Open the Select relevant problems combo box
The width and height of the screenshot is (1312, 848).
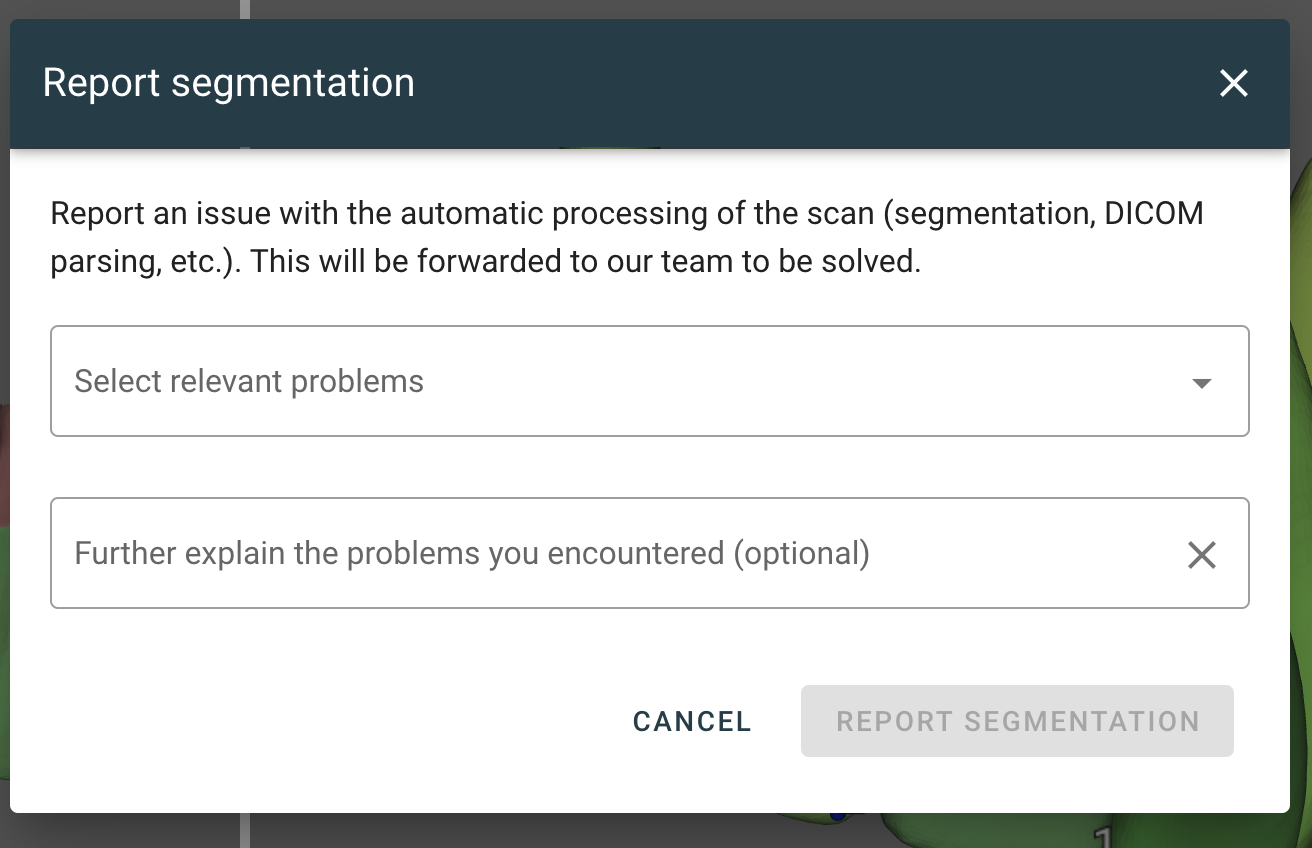(x=650, y=381)
